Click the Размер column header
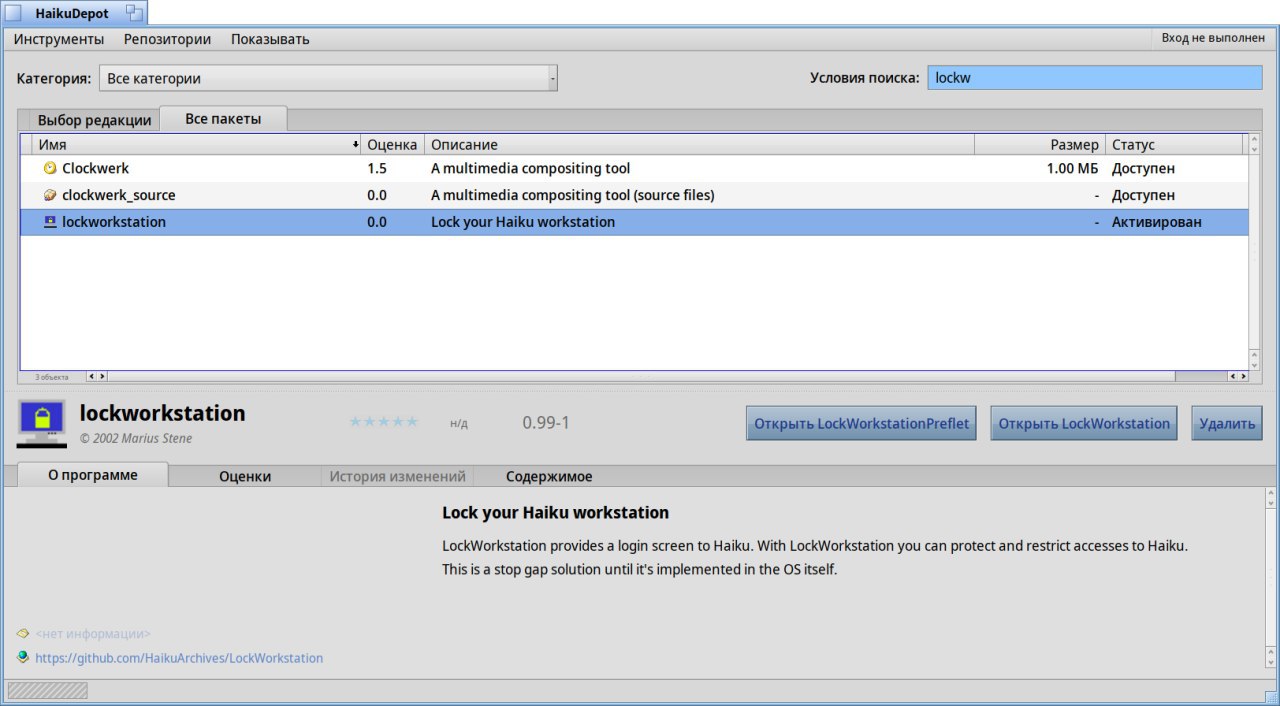This screenshot has width=1280, height=706. click(x=1040, y=145)
